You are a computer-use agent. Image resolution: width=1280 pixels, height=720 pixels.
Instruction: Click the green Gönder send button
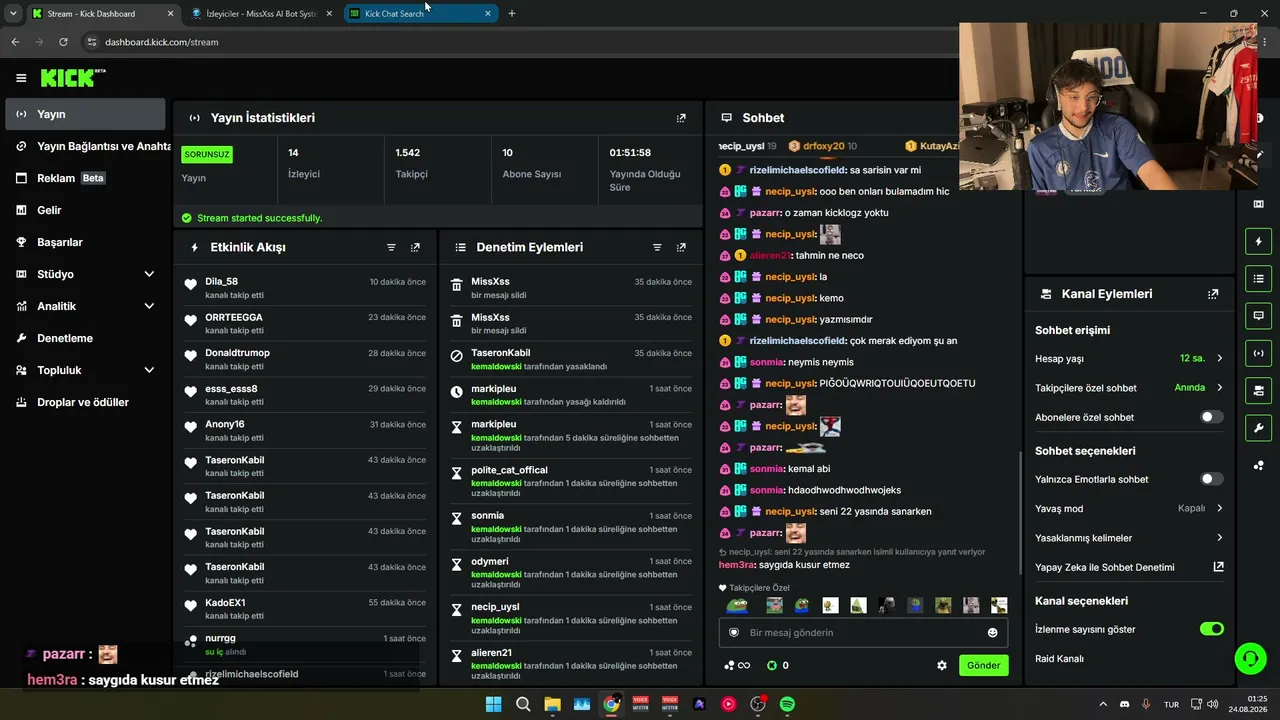click(x=983, y=665)
